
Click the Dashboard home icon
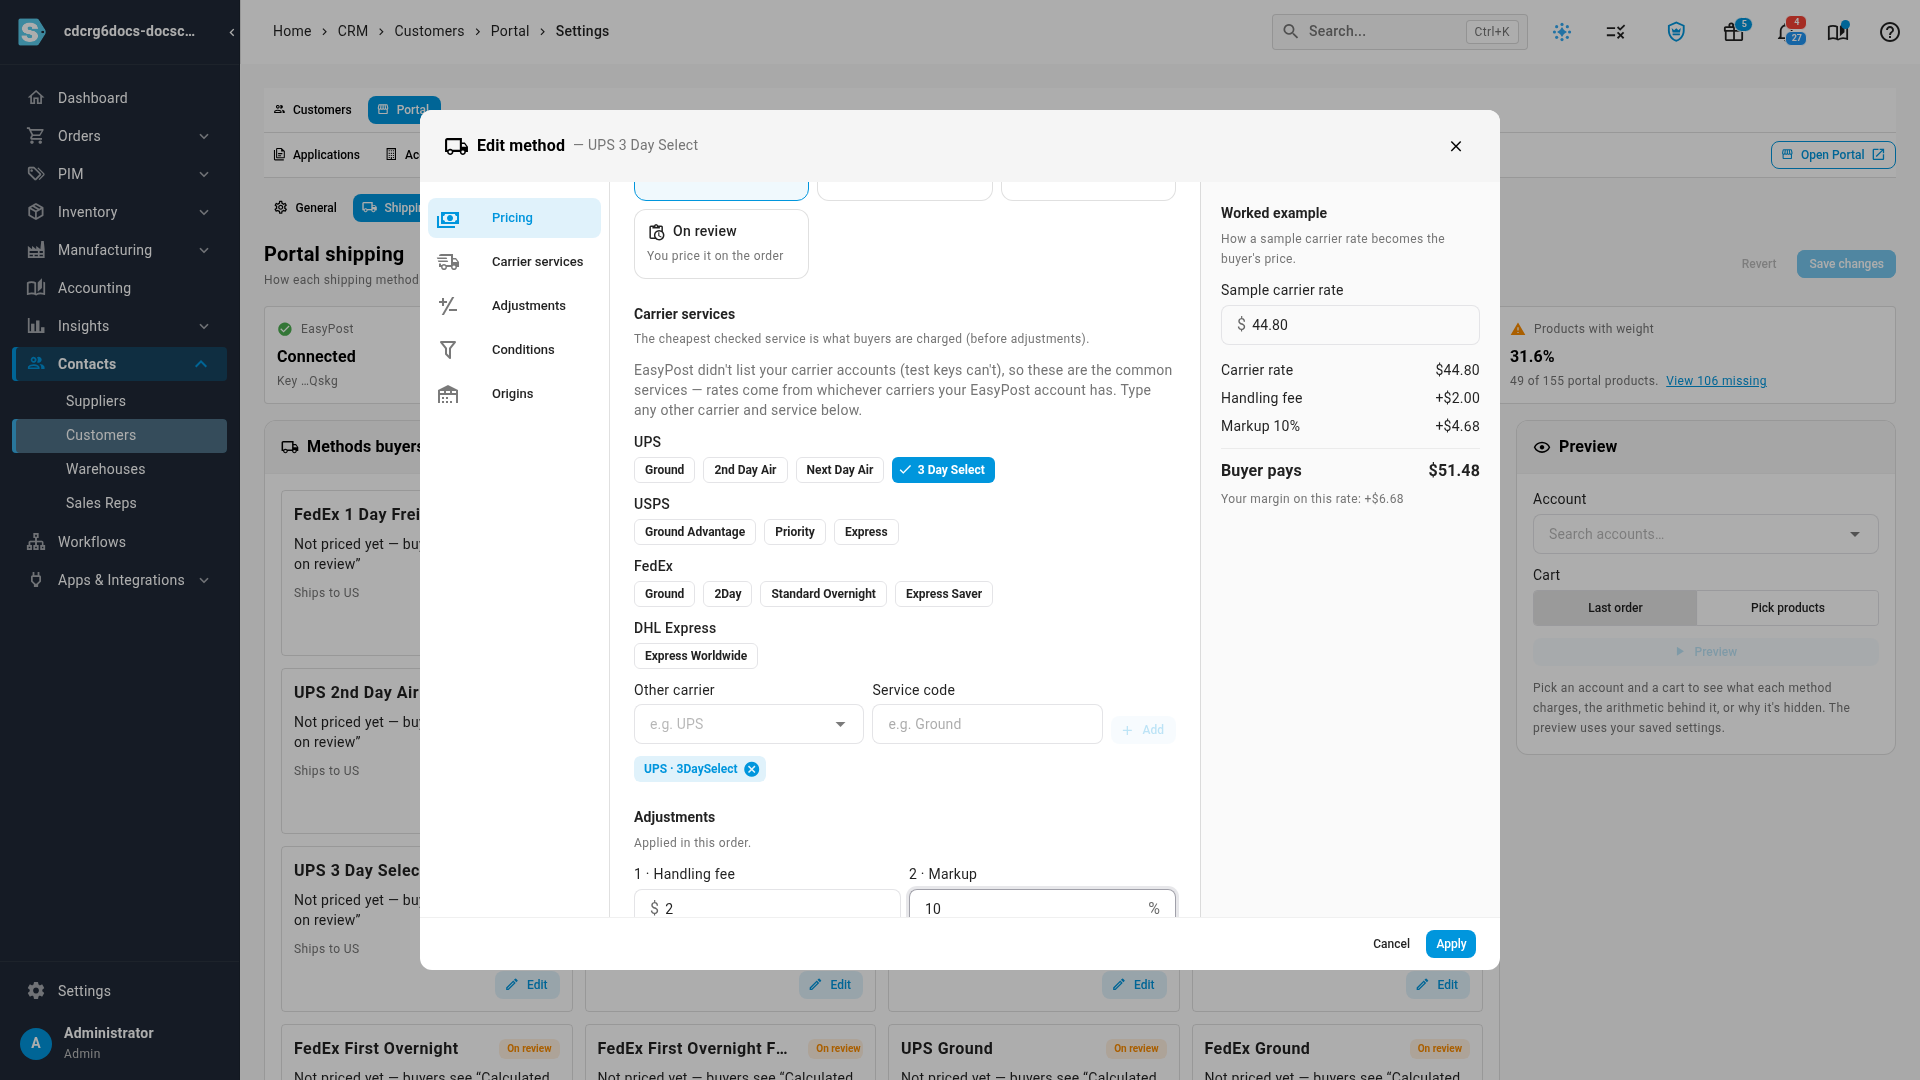coord(36,98)
